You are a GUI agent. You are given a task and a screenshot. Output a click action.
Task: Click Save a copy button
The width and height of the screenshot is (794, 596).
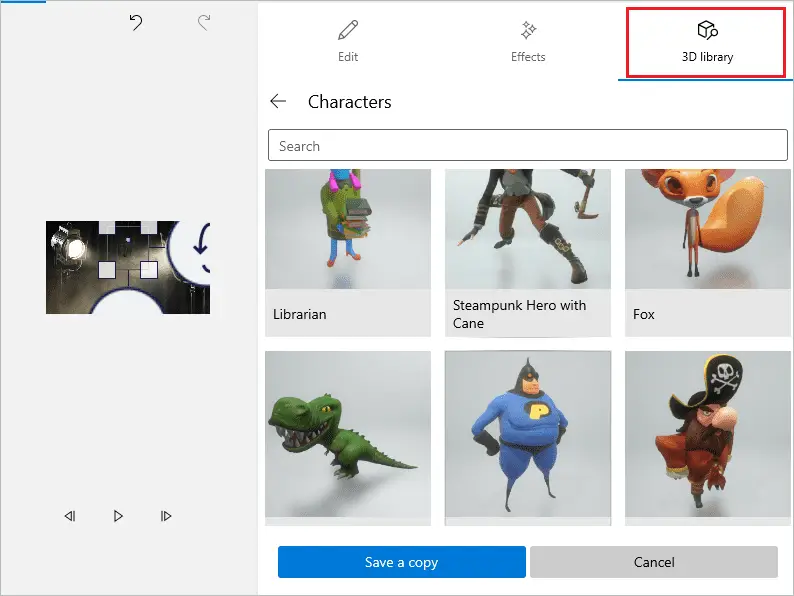tap(402, 562)
